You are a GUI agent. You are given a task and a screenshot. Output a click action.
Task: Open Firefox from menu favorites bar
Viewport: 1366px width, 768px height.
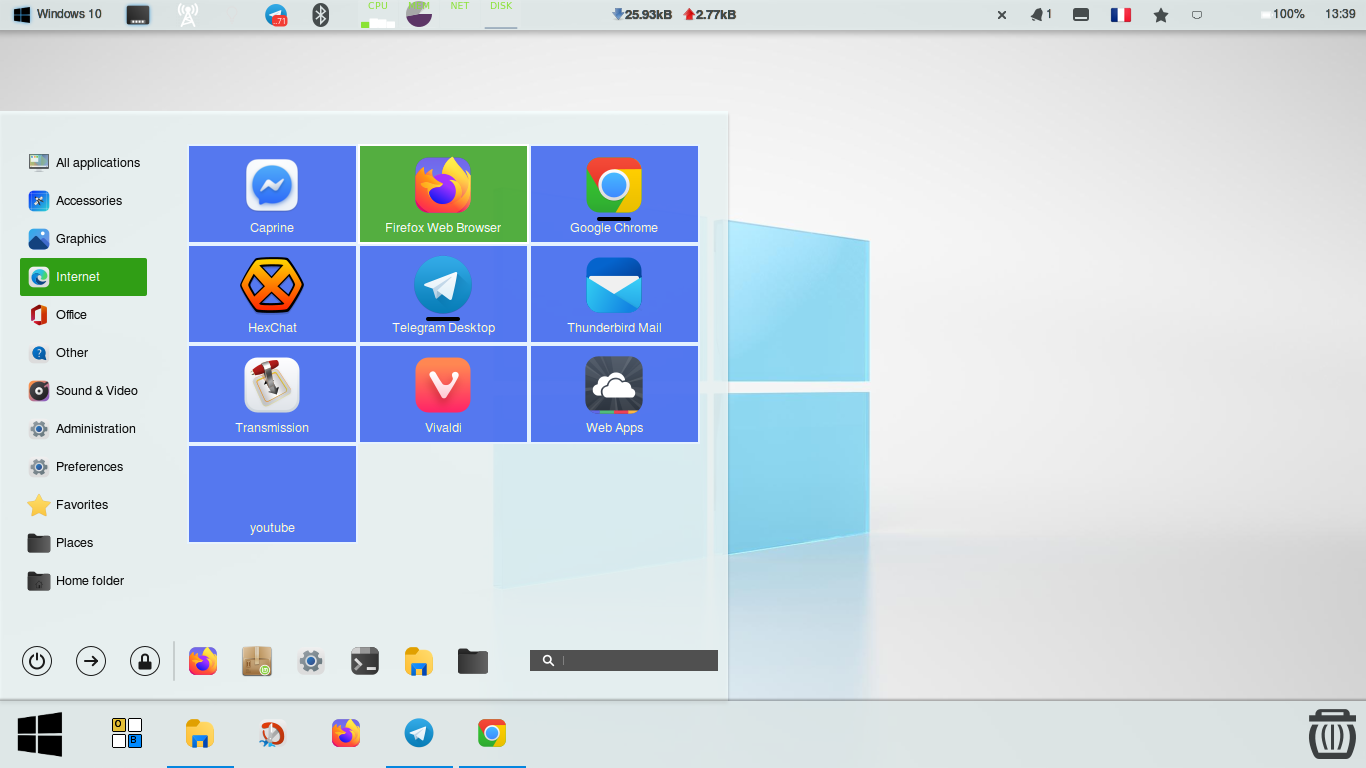point(203,661)
